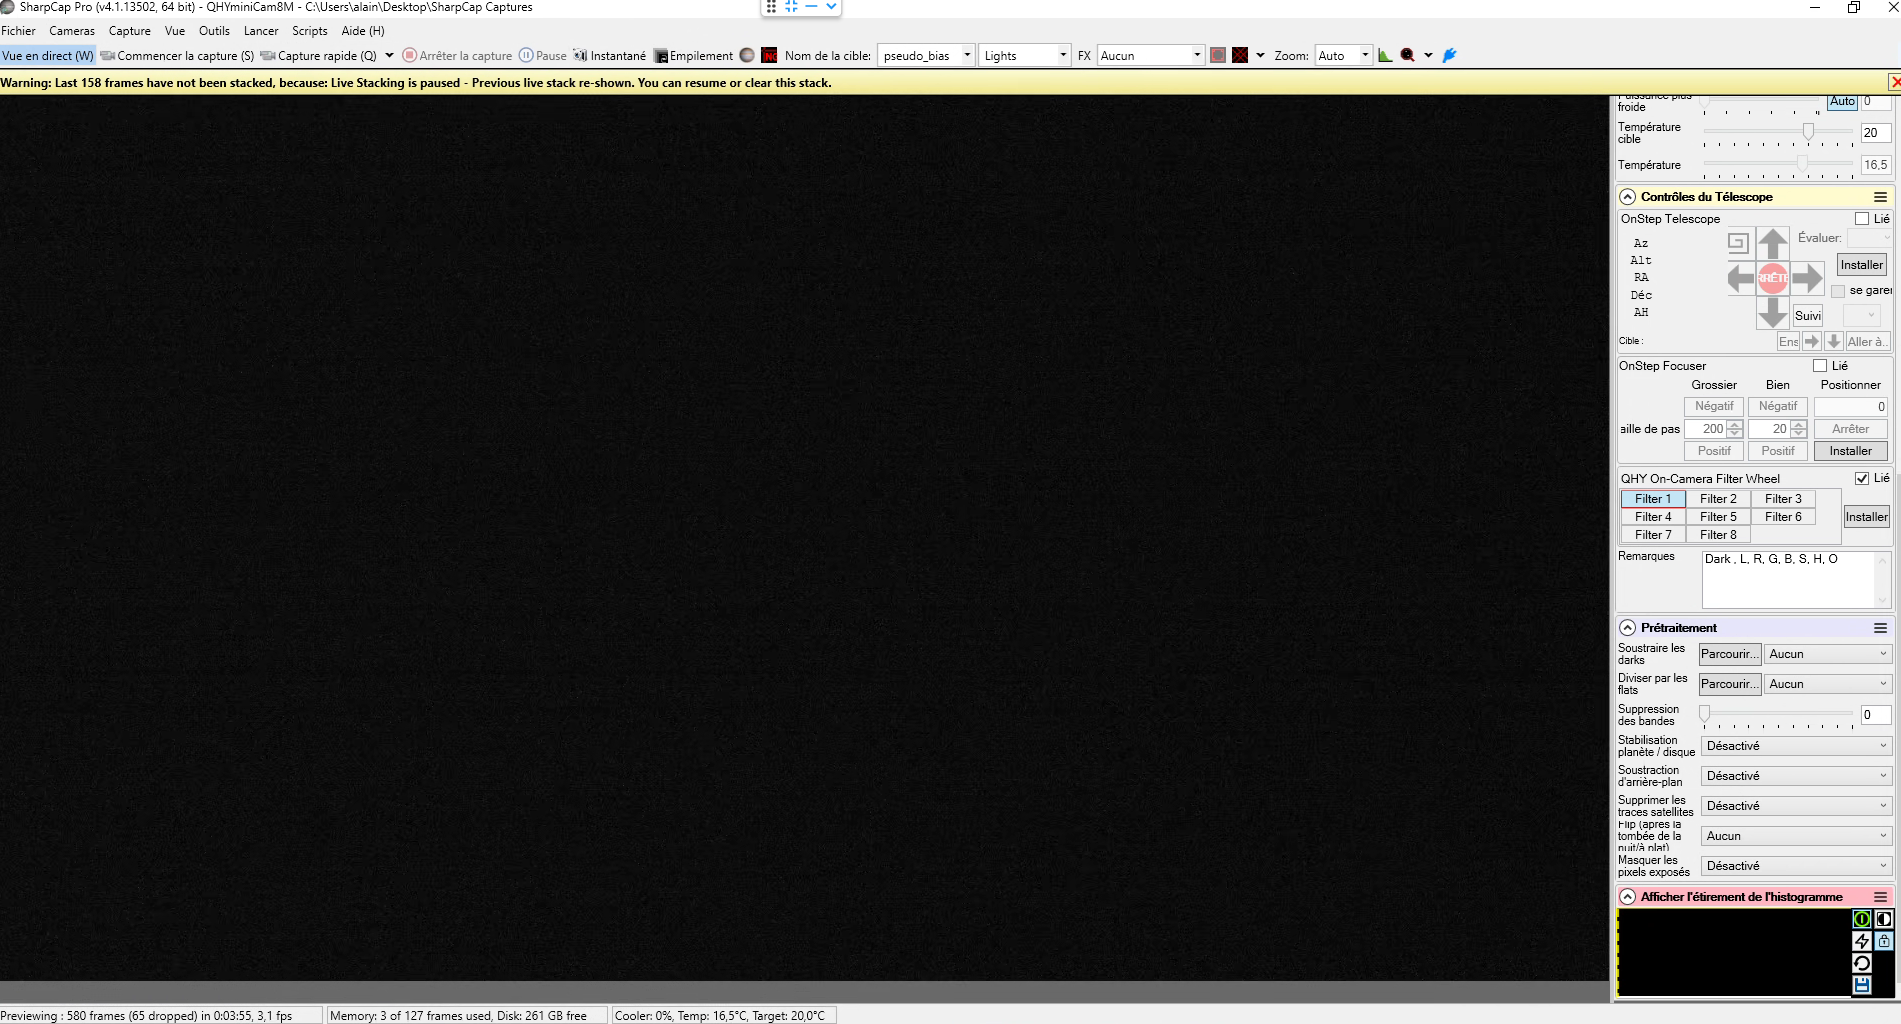Collapse the Prétraitement section
This screenshot has height=1024, width=1901.
pyautogui.click(x=1628, y=628)
